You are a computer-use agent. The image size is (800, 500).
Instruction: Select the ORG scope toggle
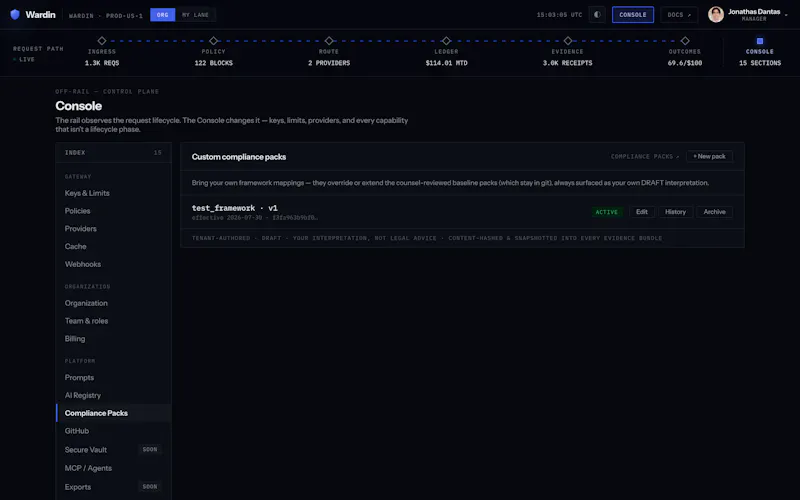163,15
